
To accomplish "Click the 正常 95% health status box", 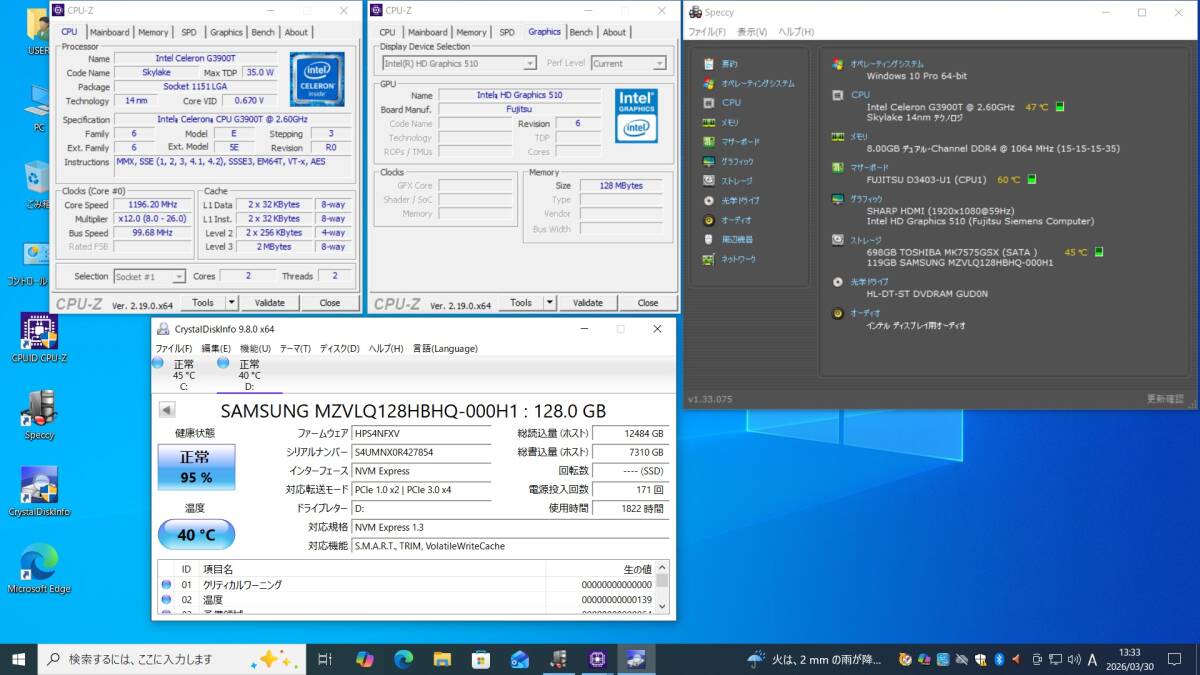I will tap(196, 468).
